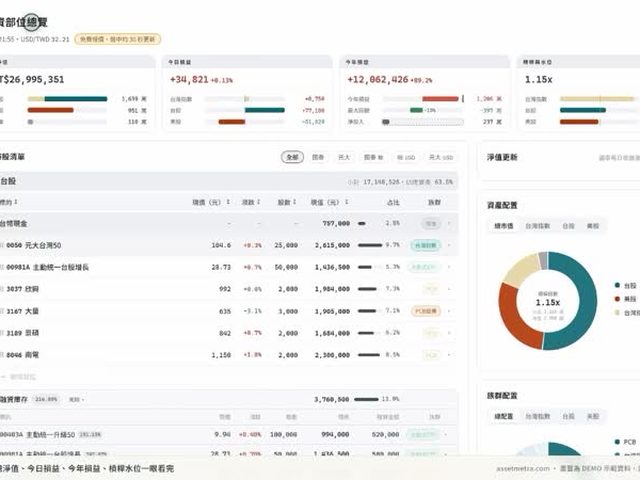
Task: Expand the 00981A 主動統一台股增長 row chevron
Action: (x=449, y=267)
